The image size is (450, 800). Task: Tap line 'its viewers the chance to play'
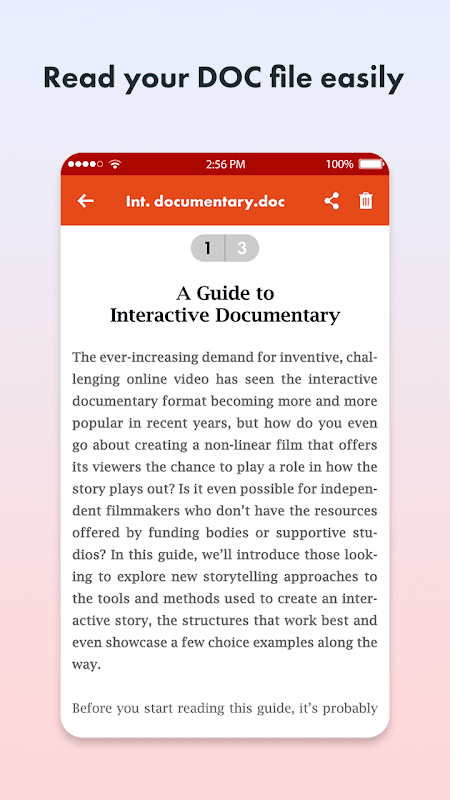coord(224,467)
